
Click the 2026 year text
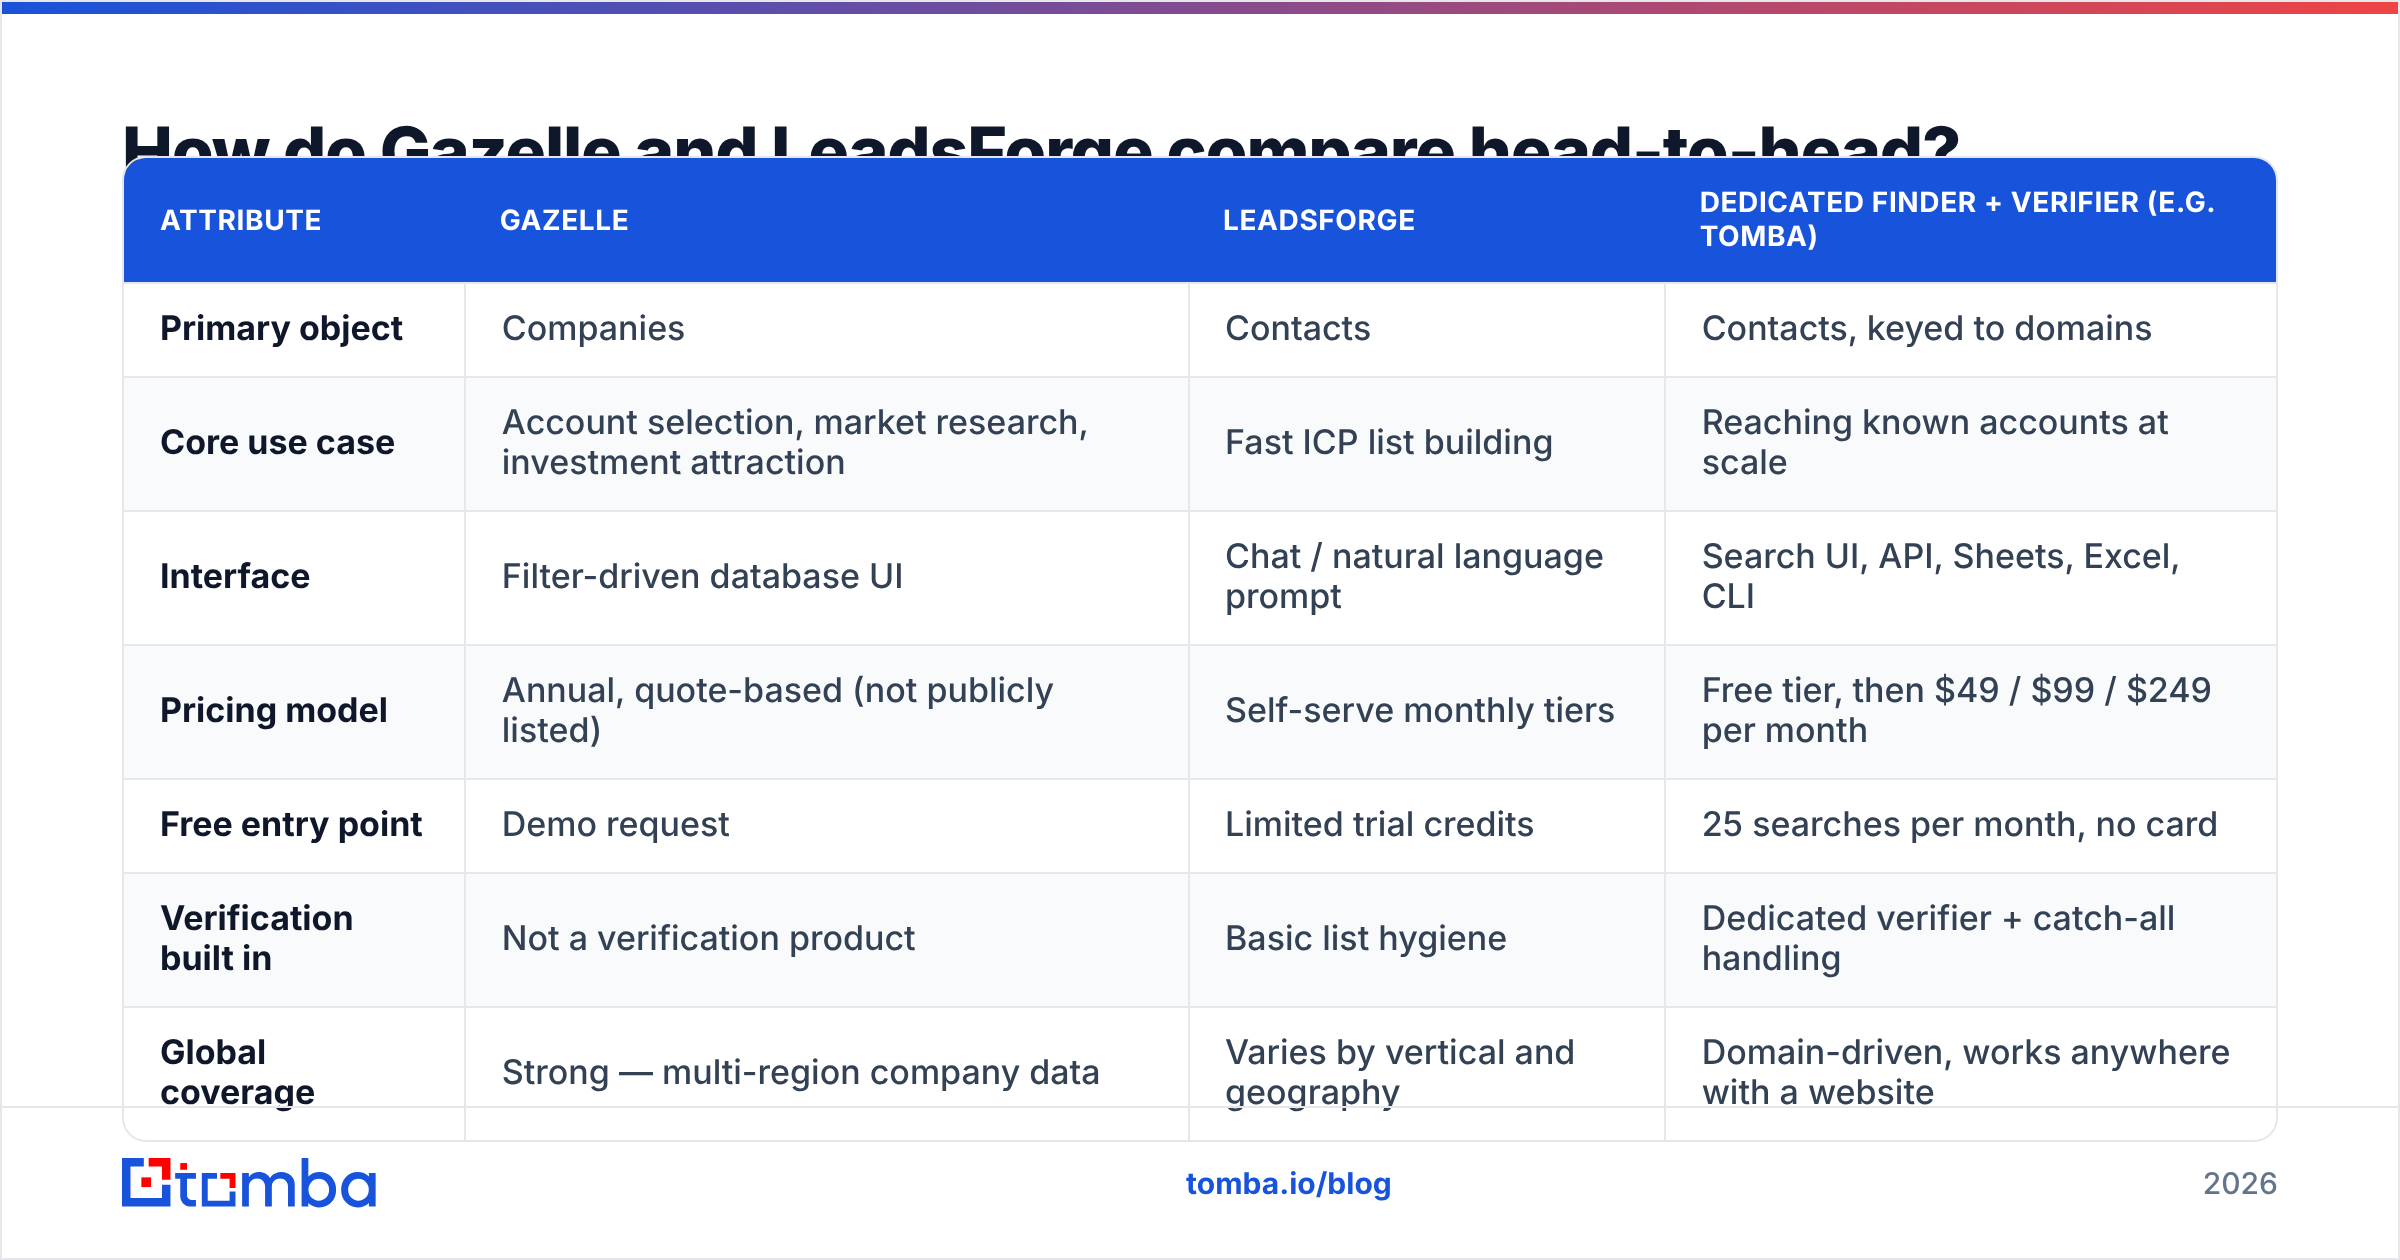pos(2240,1184)
